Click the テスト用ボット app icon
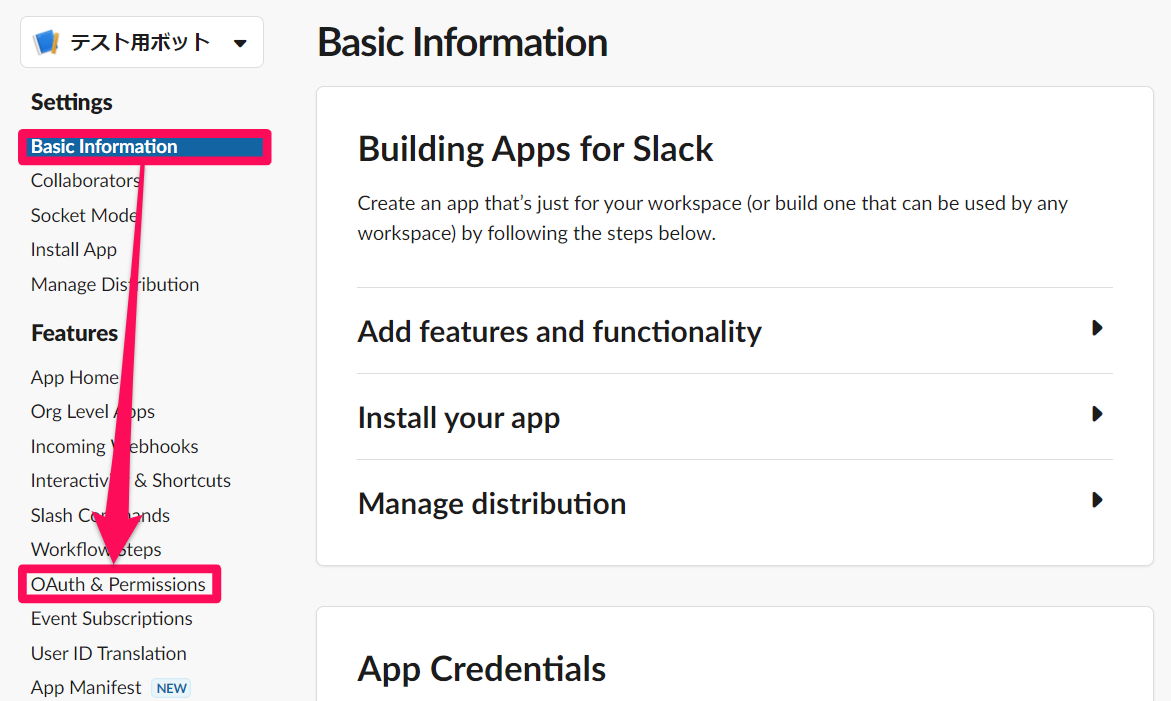 tap(45, 41)
